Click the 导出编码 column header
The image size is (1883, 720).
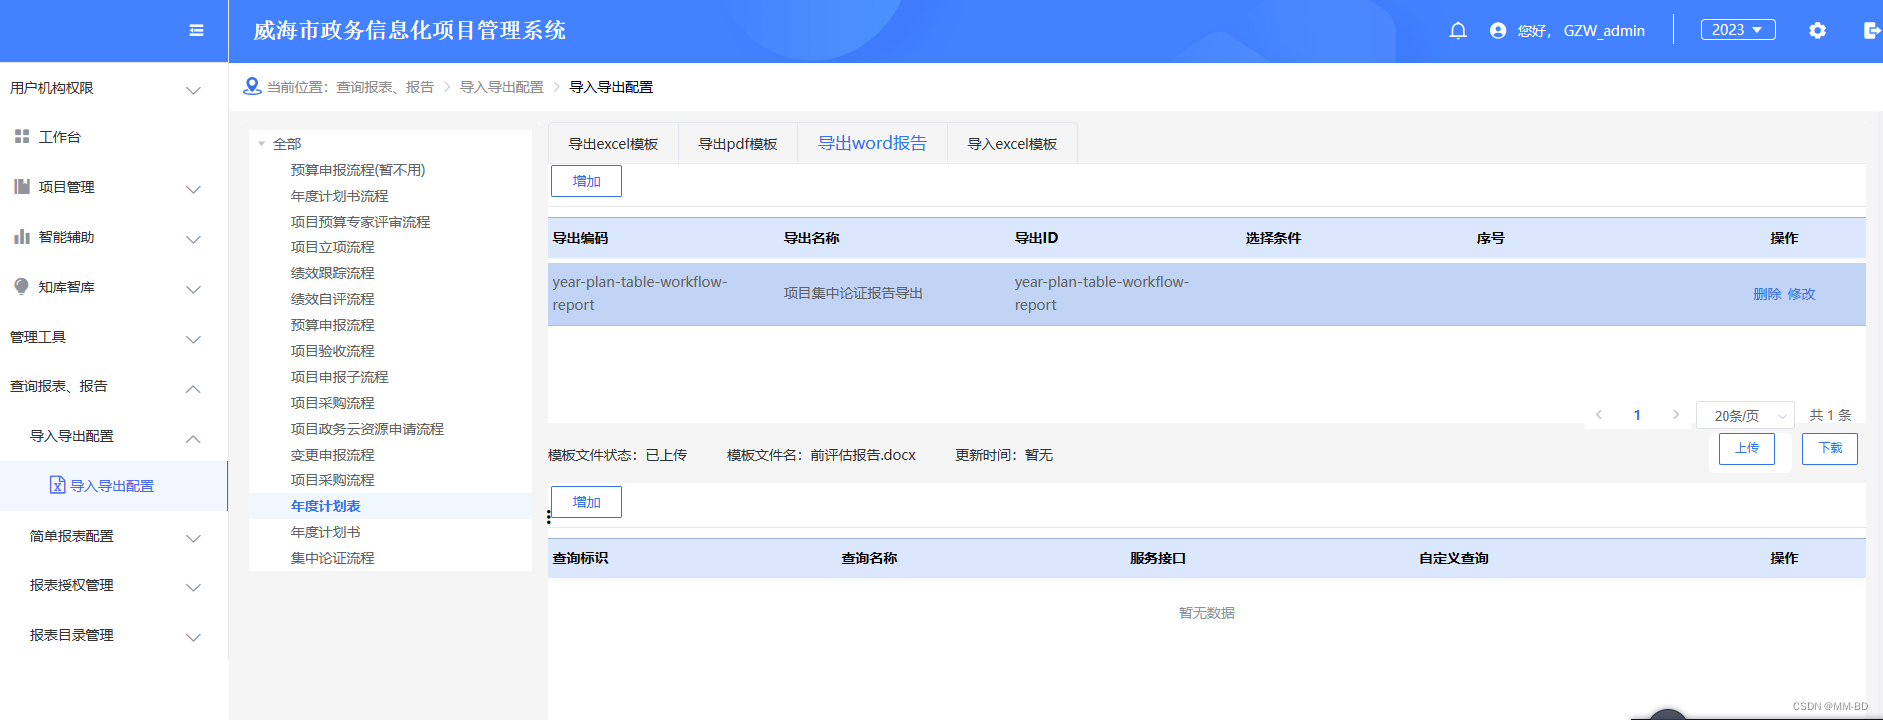[x=580, y=238]
